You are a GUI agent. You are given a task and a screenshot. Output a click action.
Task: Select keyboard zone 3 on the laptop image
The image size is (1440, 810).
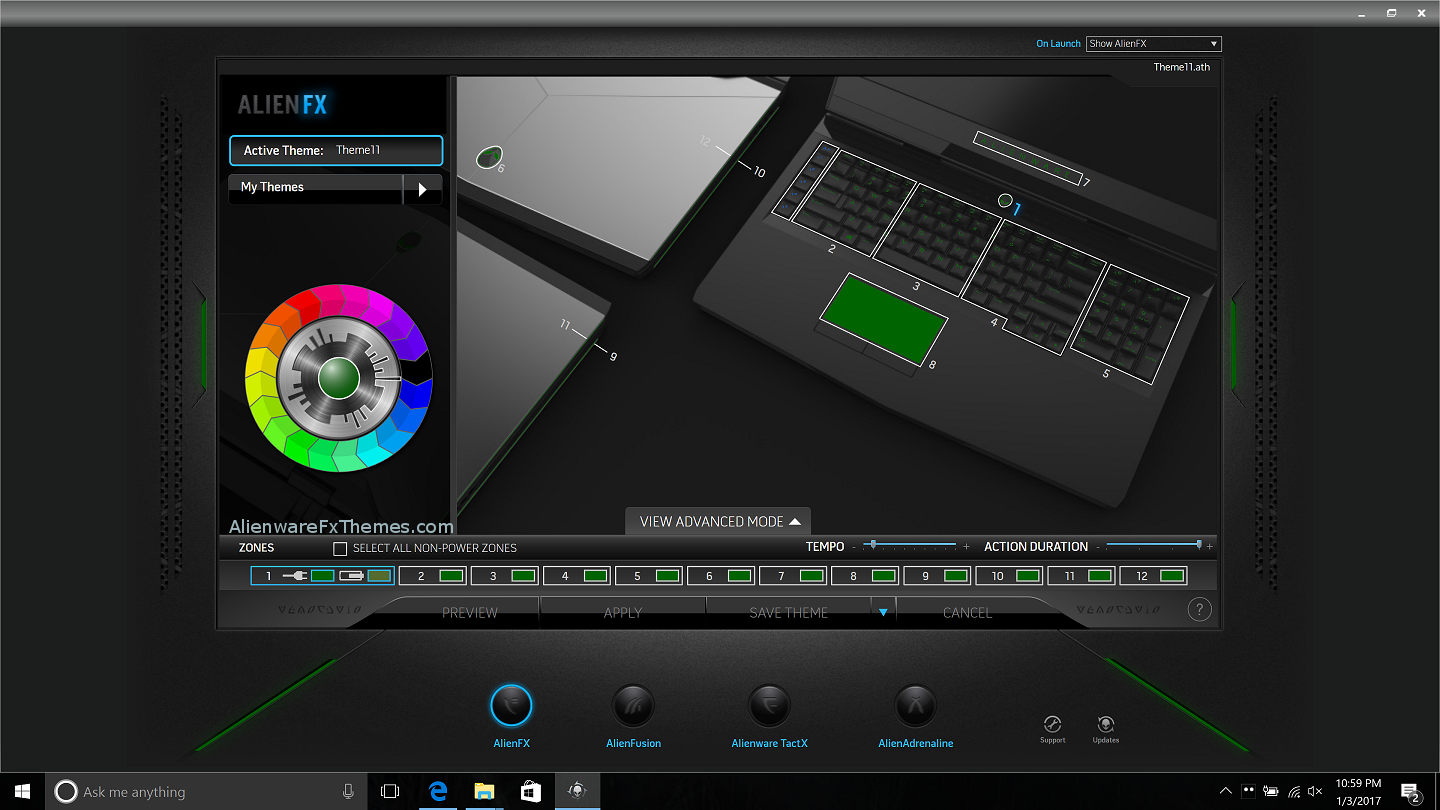935,238
